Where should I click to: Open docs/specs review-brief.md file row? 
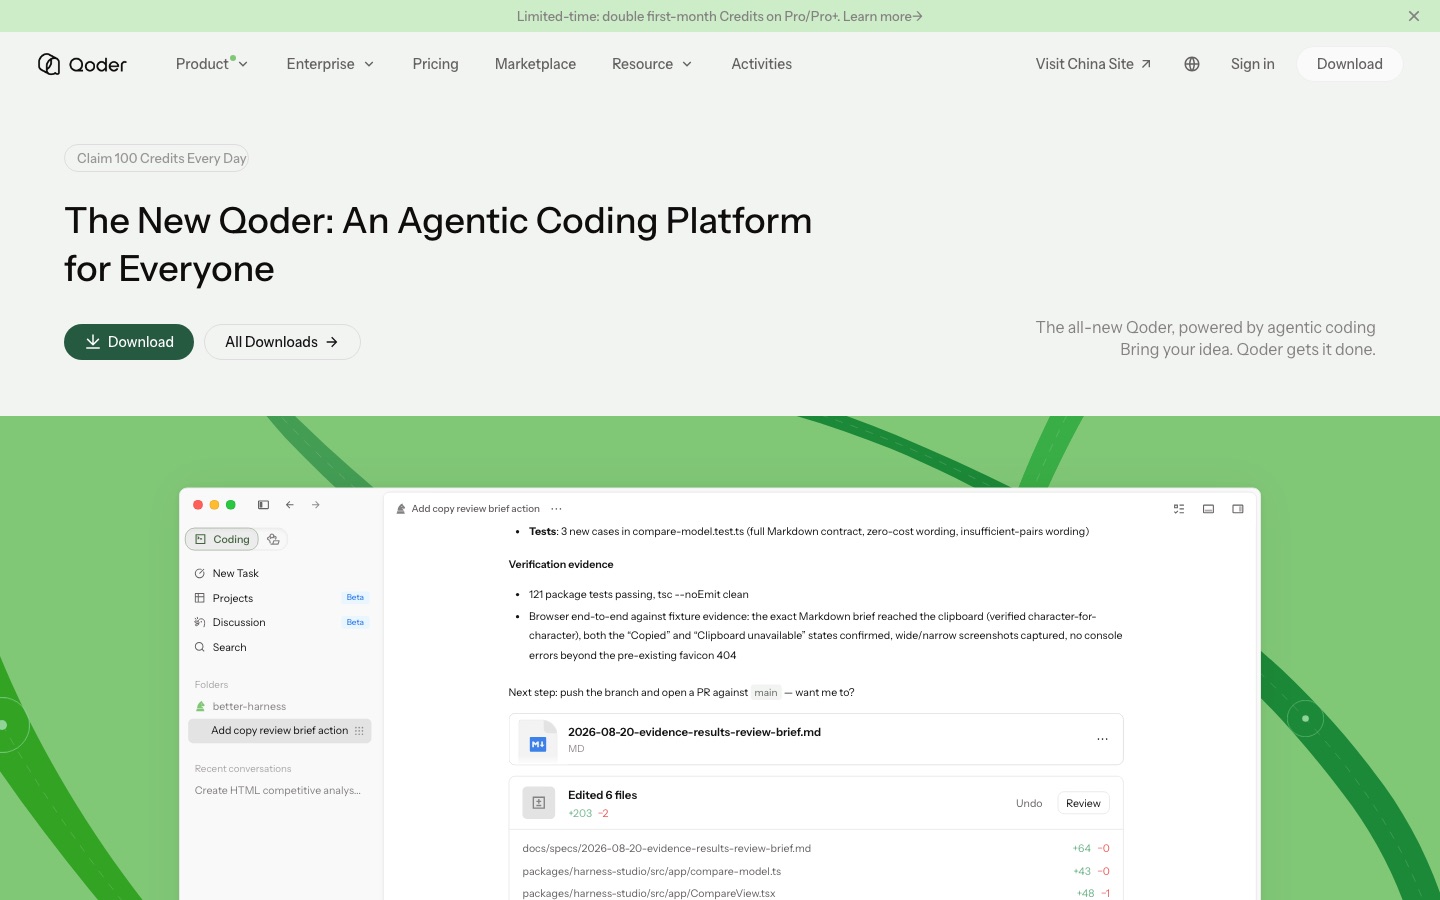(x=816, y=848)
